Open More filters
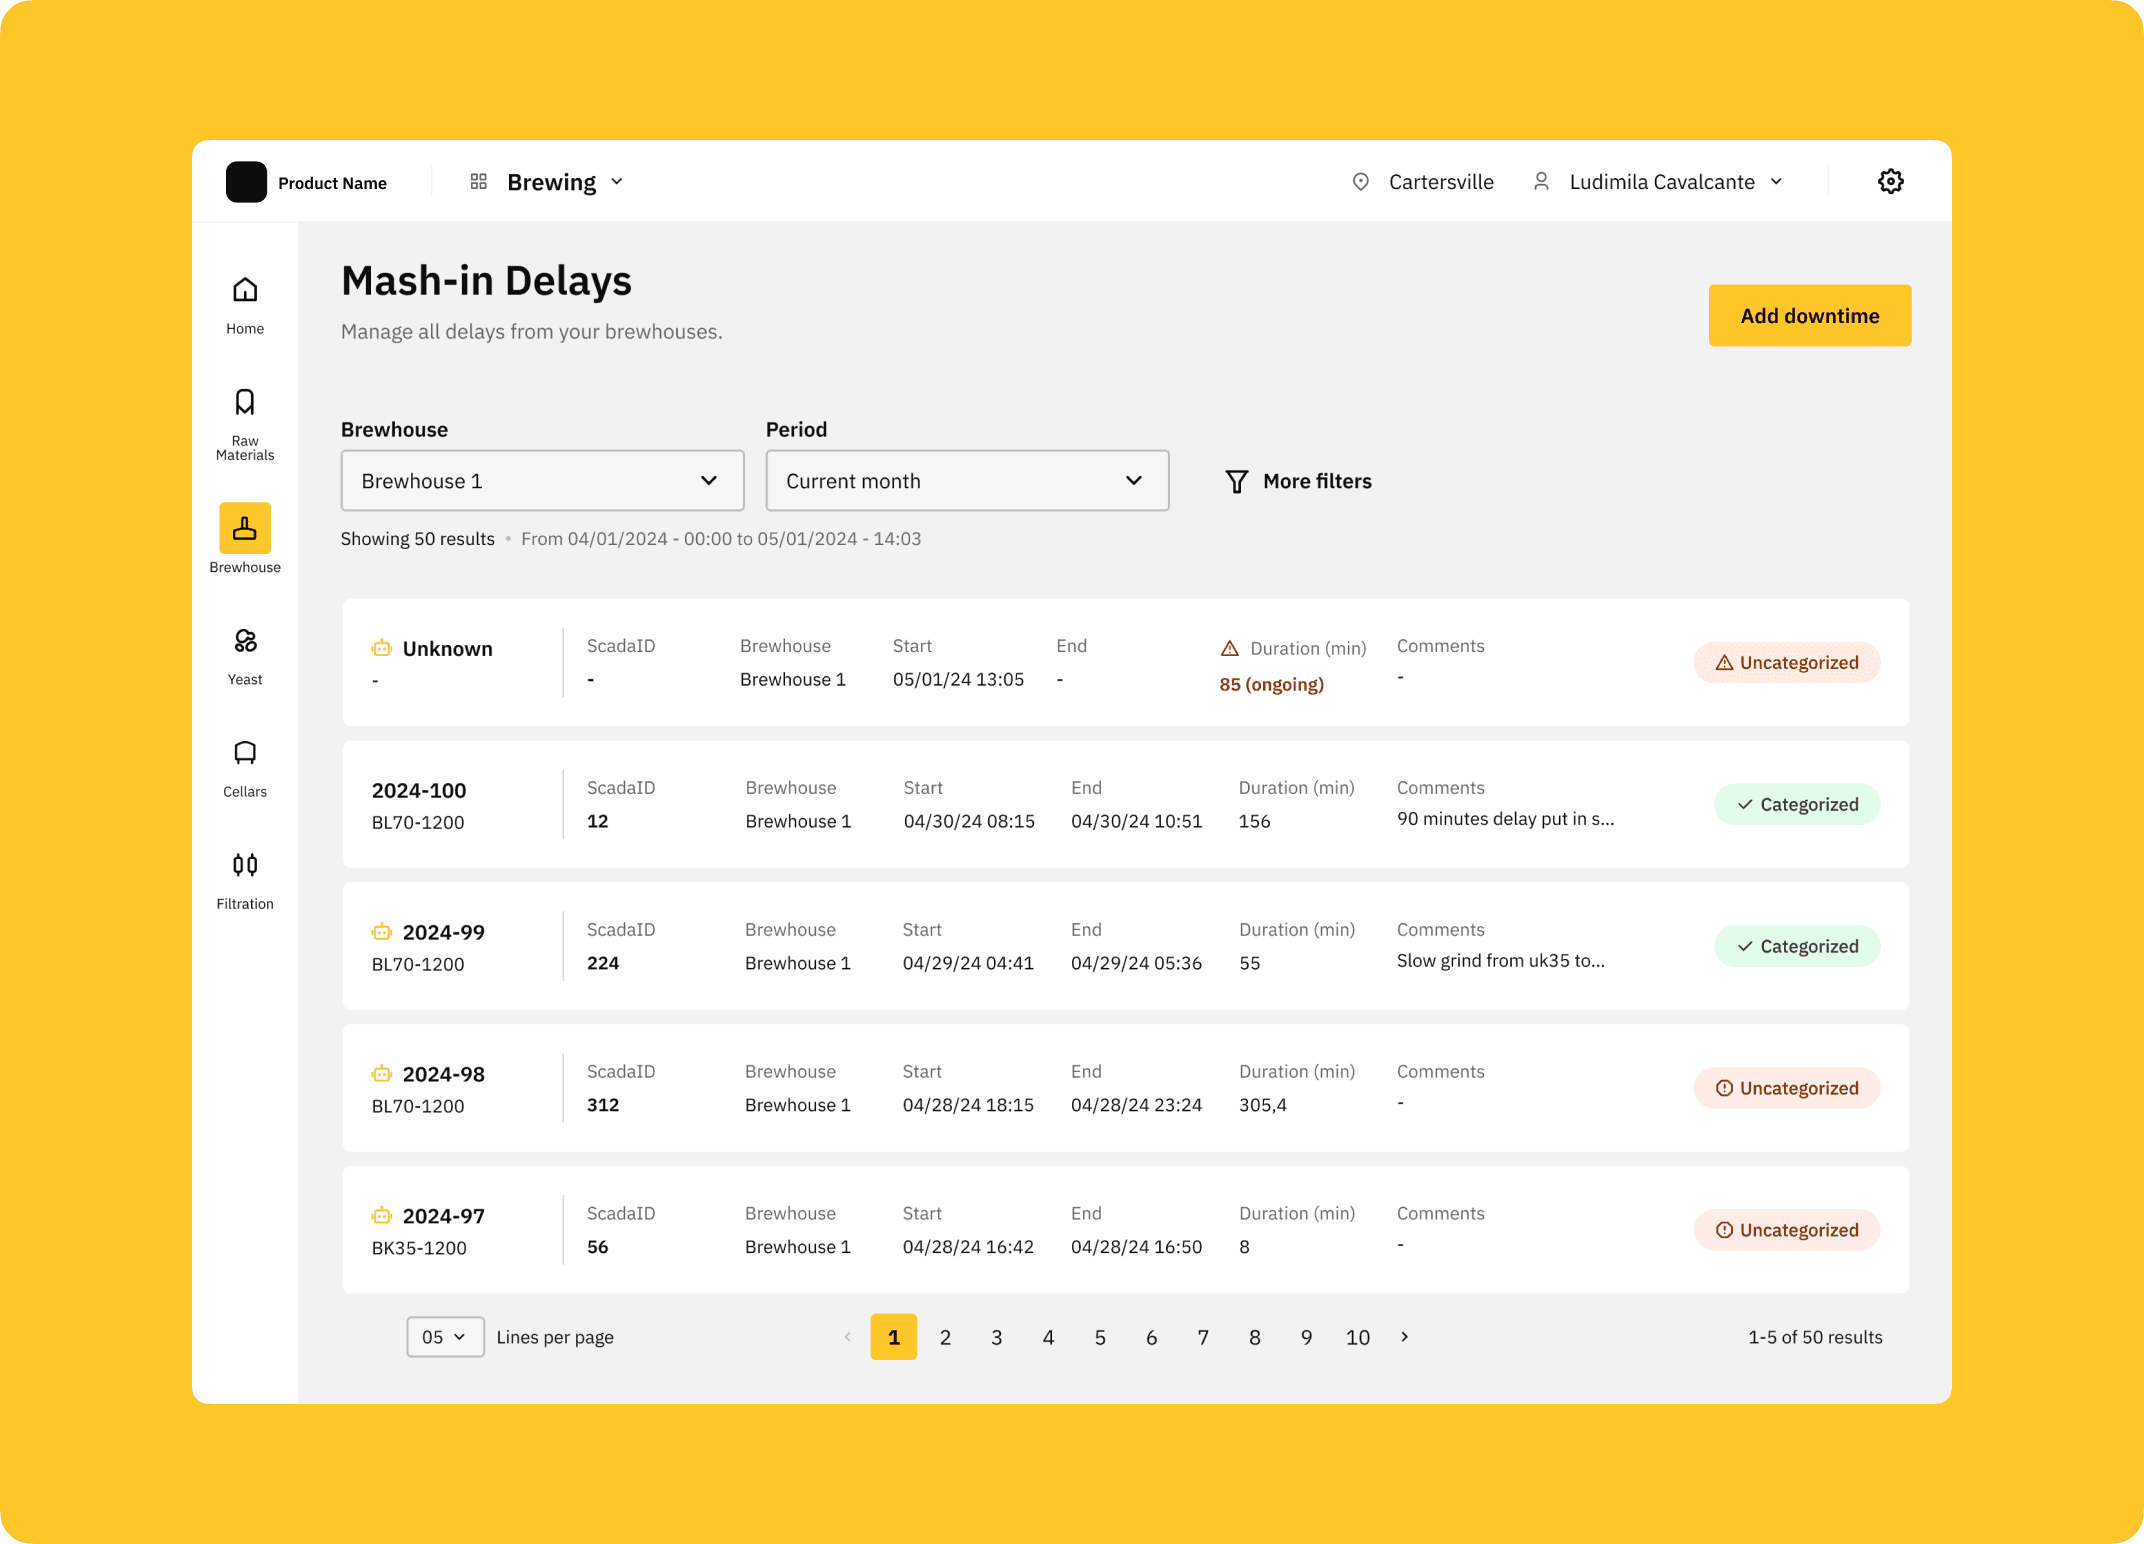This screenshot has width=2144, height=1544. [x=1298, y=481]
